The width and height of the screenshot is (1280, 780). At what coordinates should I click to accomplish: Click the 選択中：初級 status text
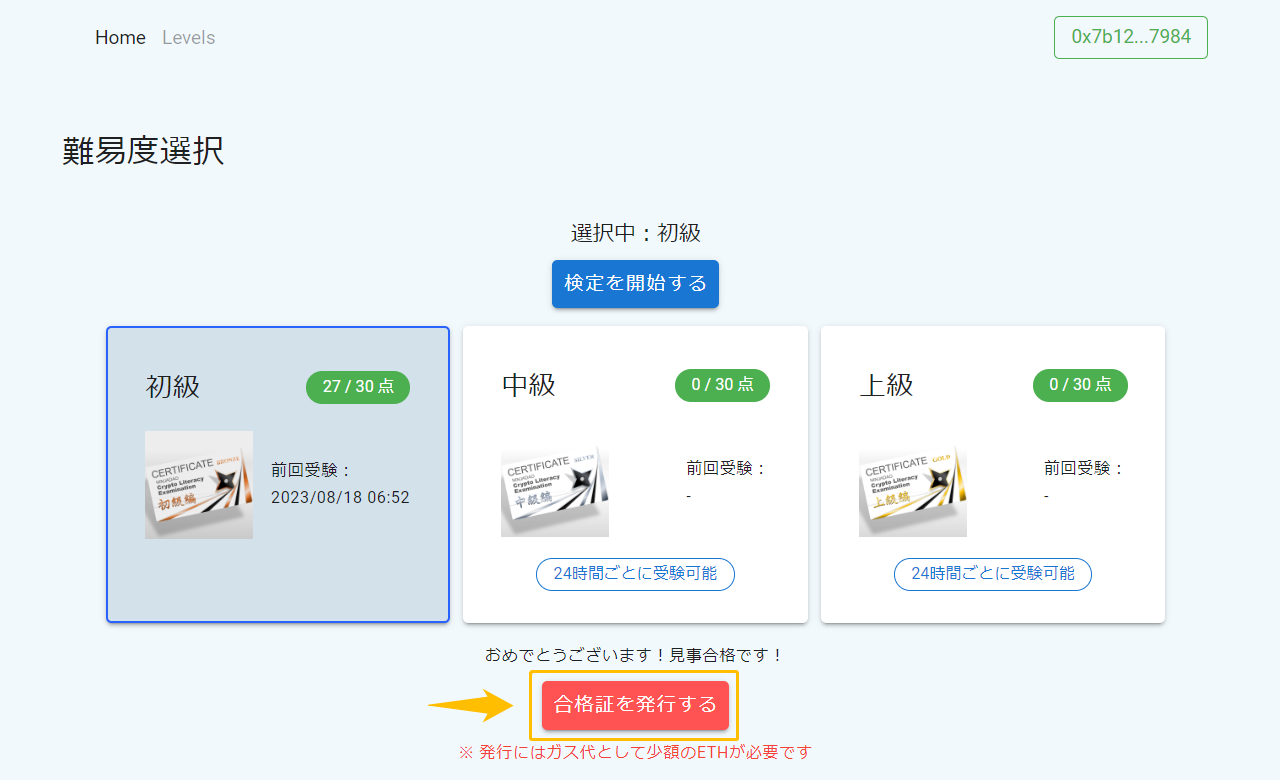636,234
